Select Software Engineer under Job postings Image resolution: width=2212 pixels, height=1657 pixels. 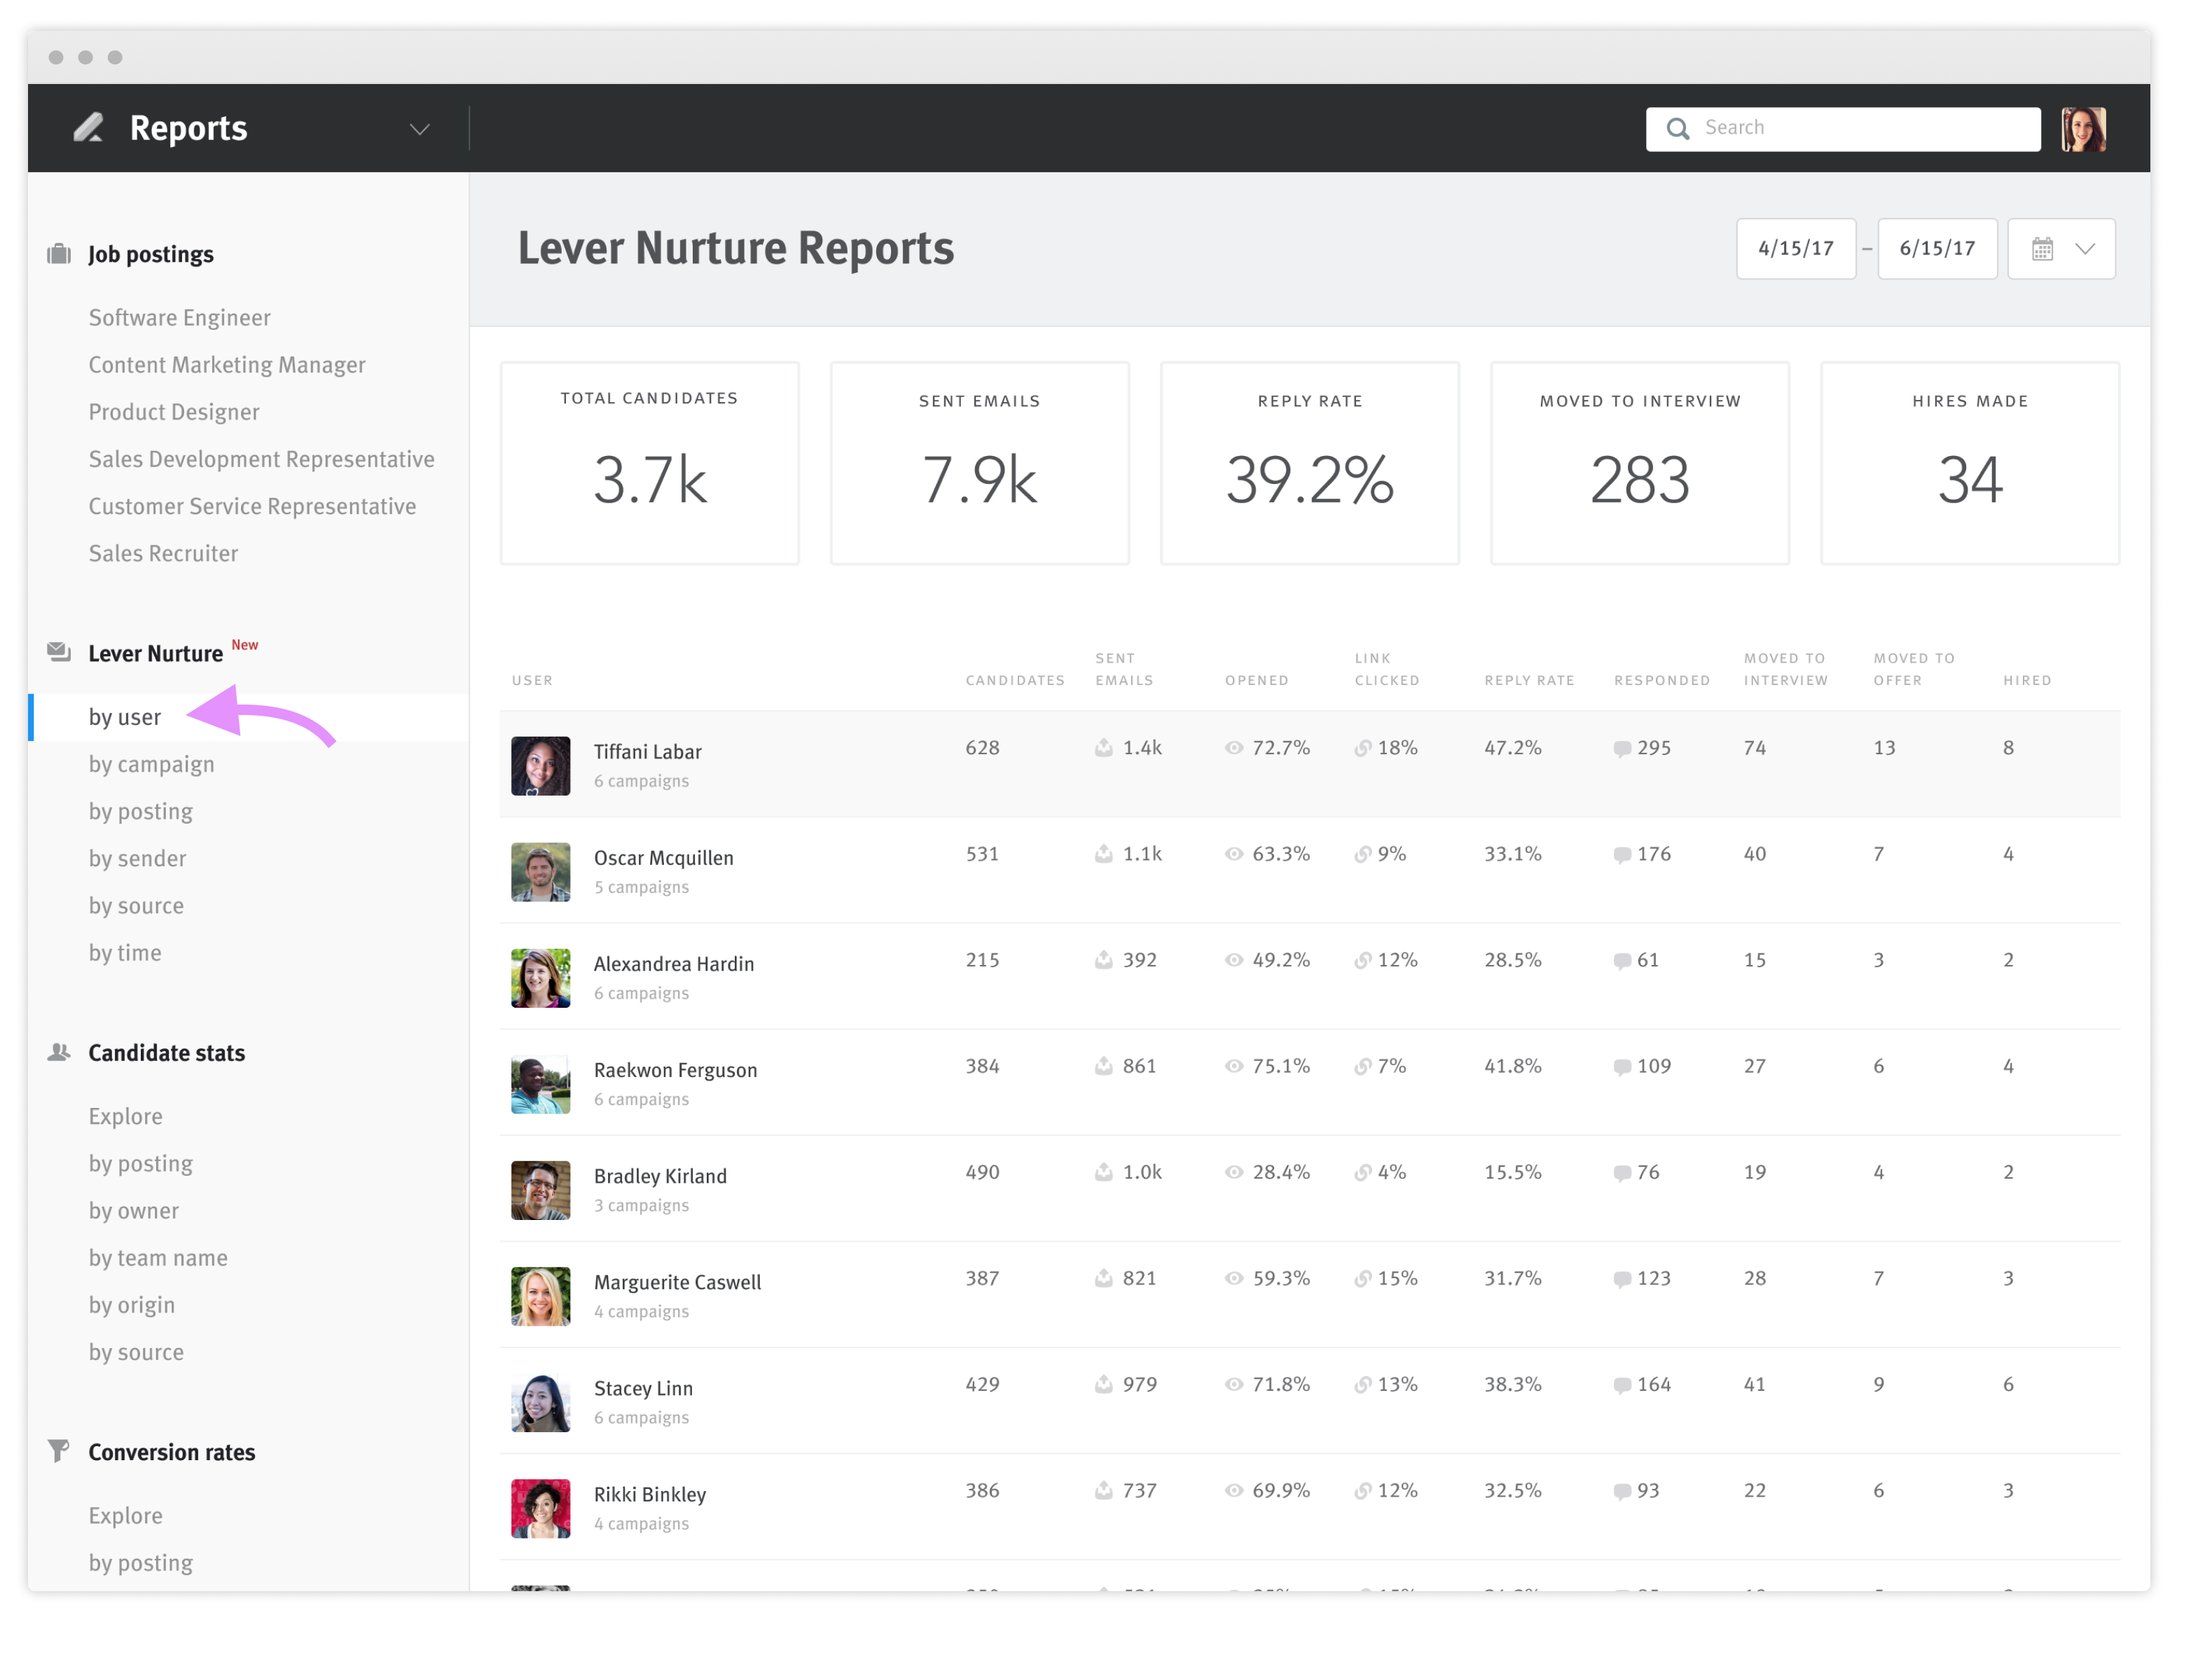click(179, 317)
